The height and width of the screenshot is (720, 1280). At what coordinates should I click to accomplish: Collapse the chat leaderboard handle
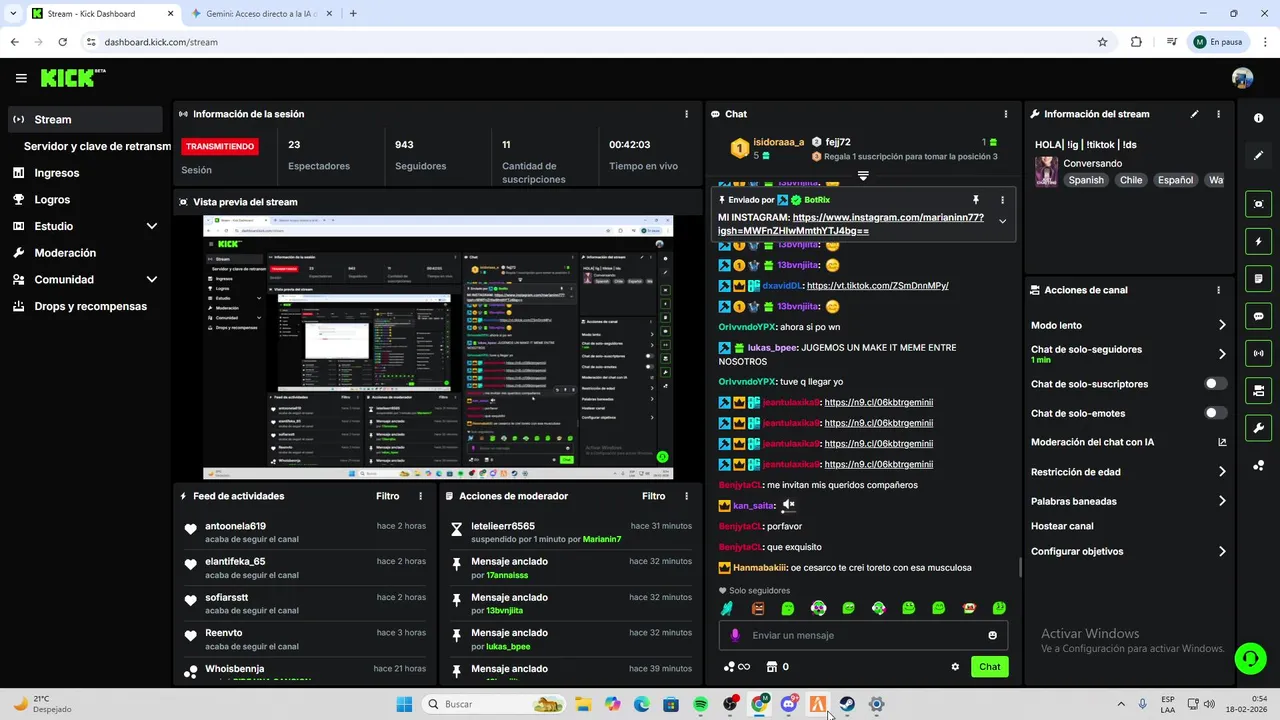(863, 176)
